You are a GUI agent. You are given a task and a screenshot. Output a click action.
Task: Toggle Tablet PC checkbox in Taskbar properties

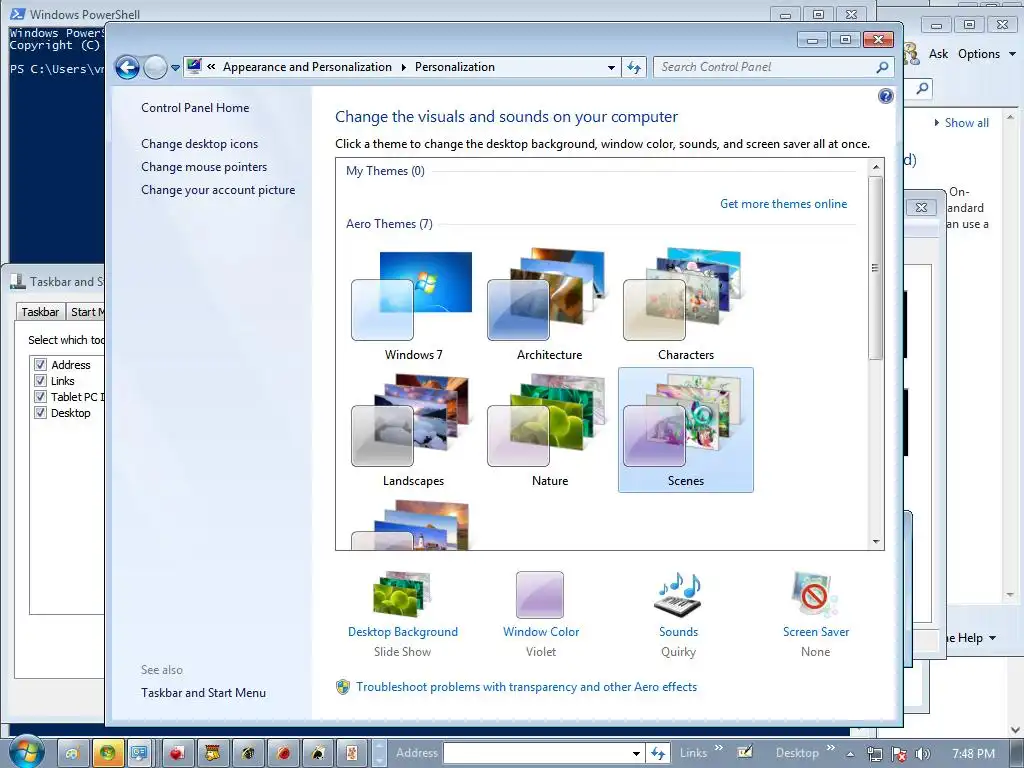(40, 396)
